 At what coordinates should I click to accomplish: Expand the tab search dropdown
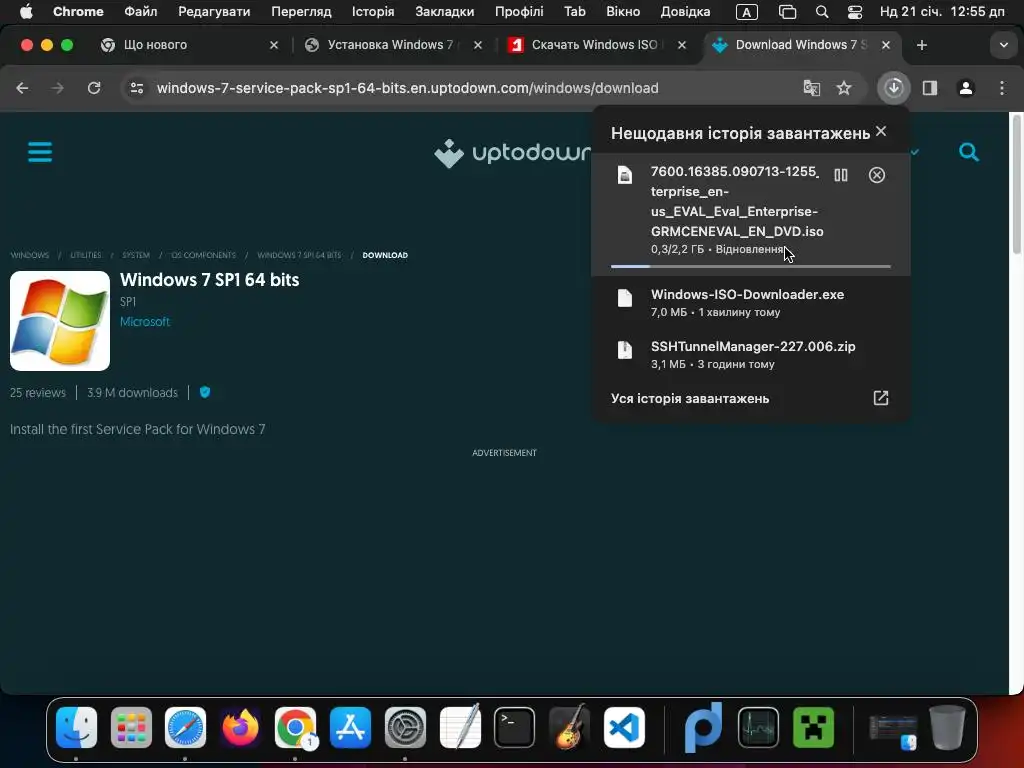coord(1003,45)
